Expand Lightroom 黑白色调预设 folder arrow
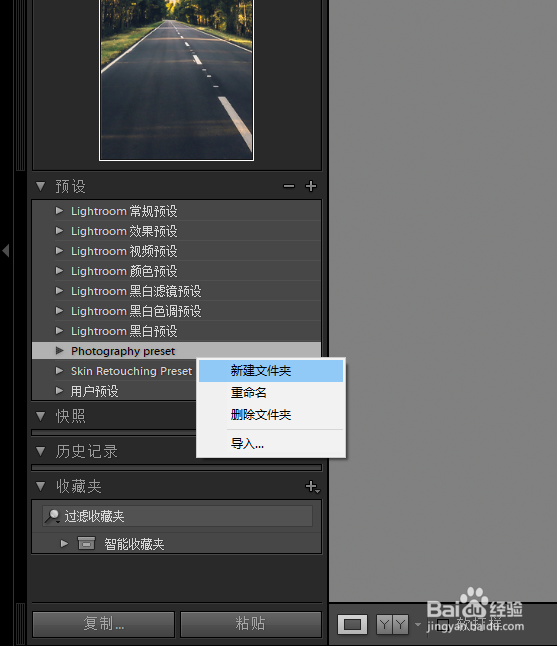 pos(59,311)
